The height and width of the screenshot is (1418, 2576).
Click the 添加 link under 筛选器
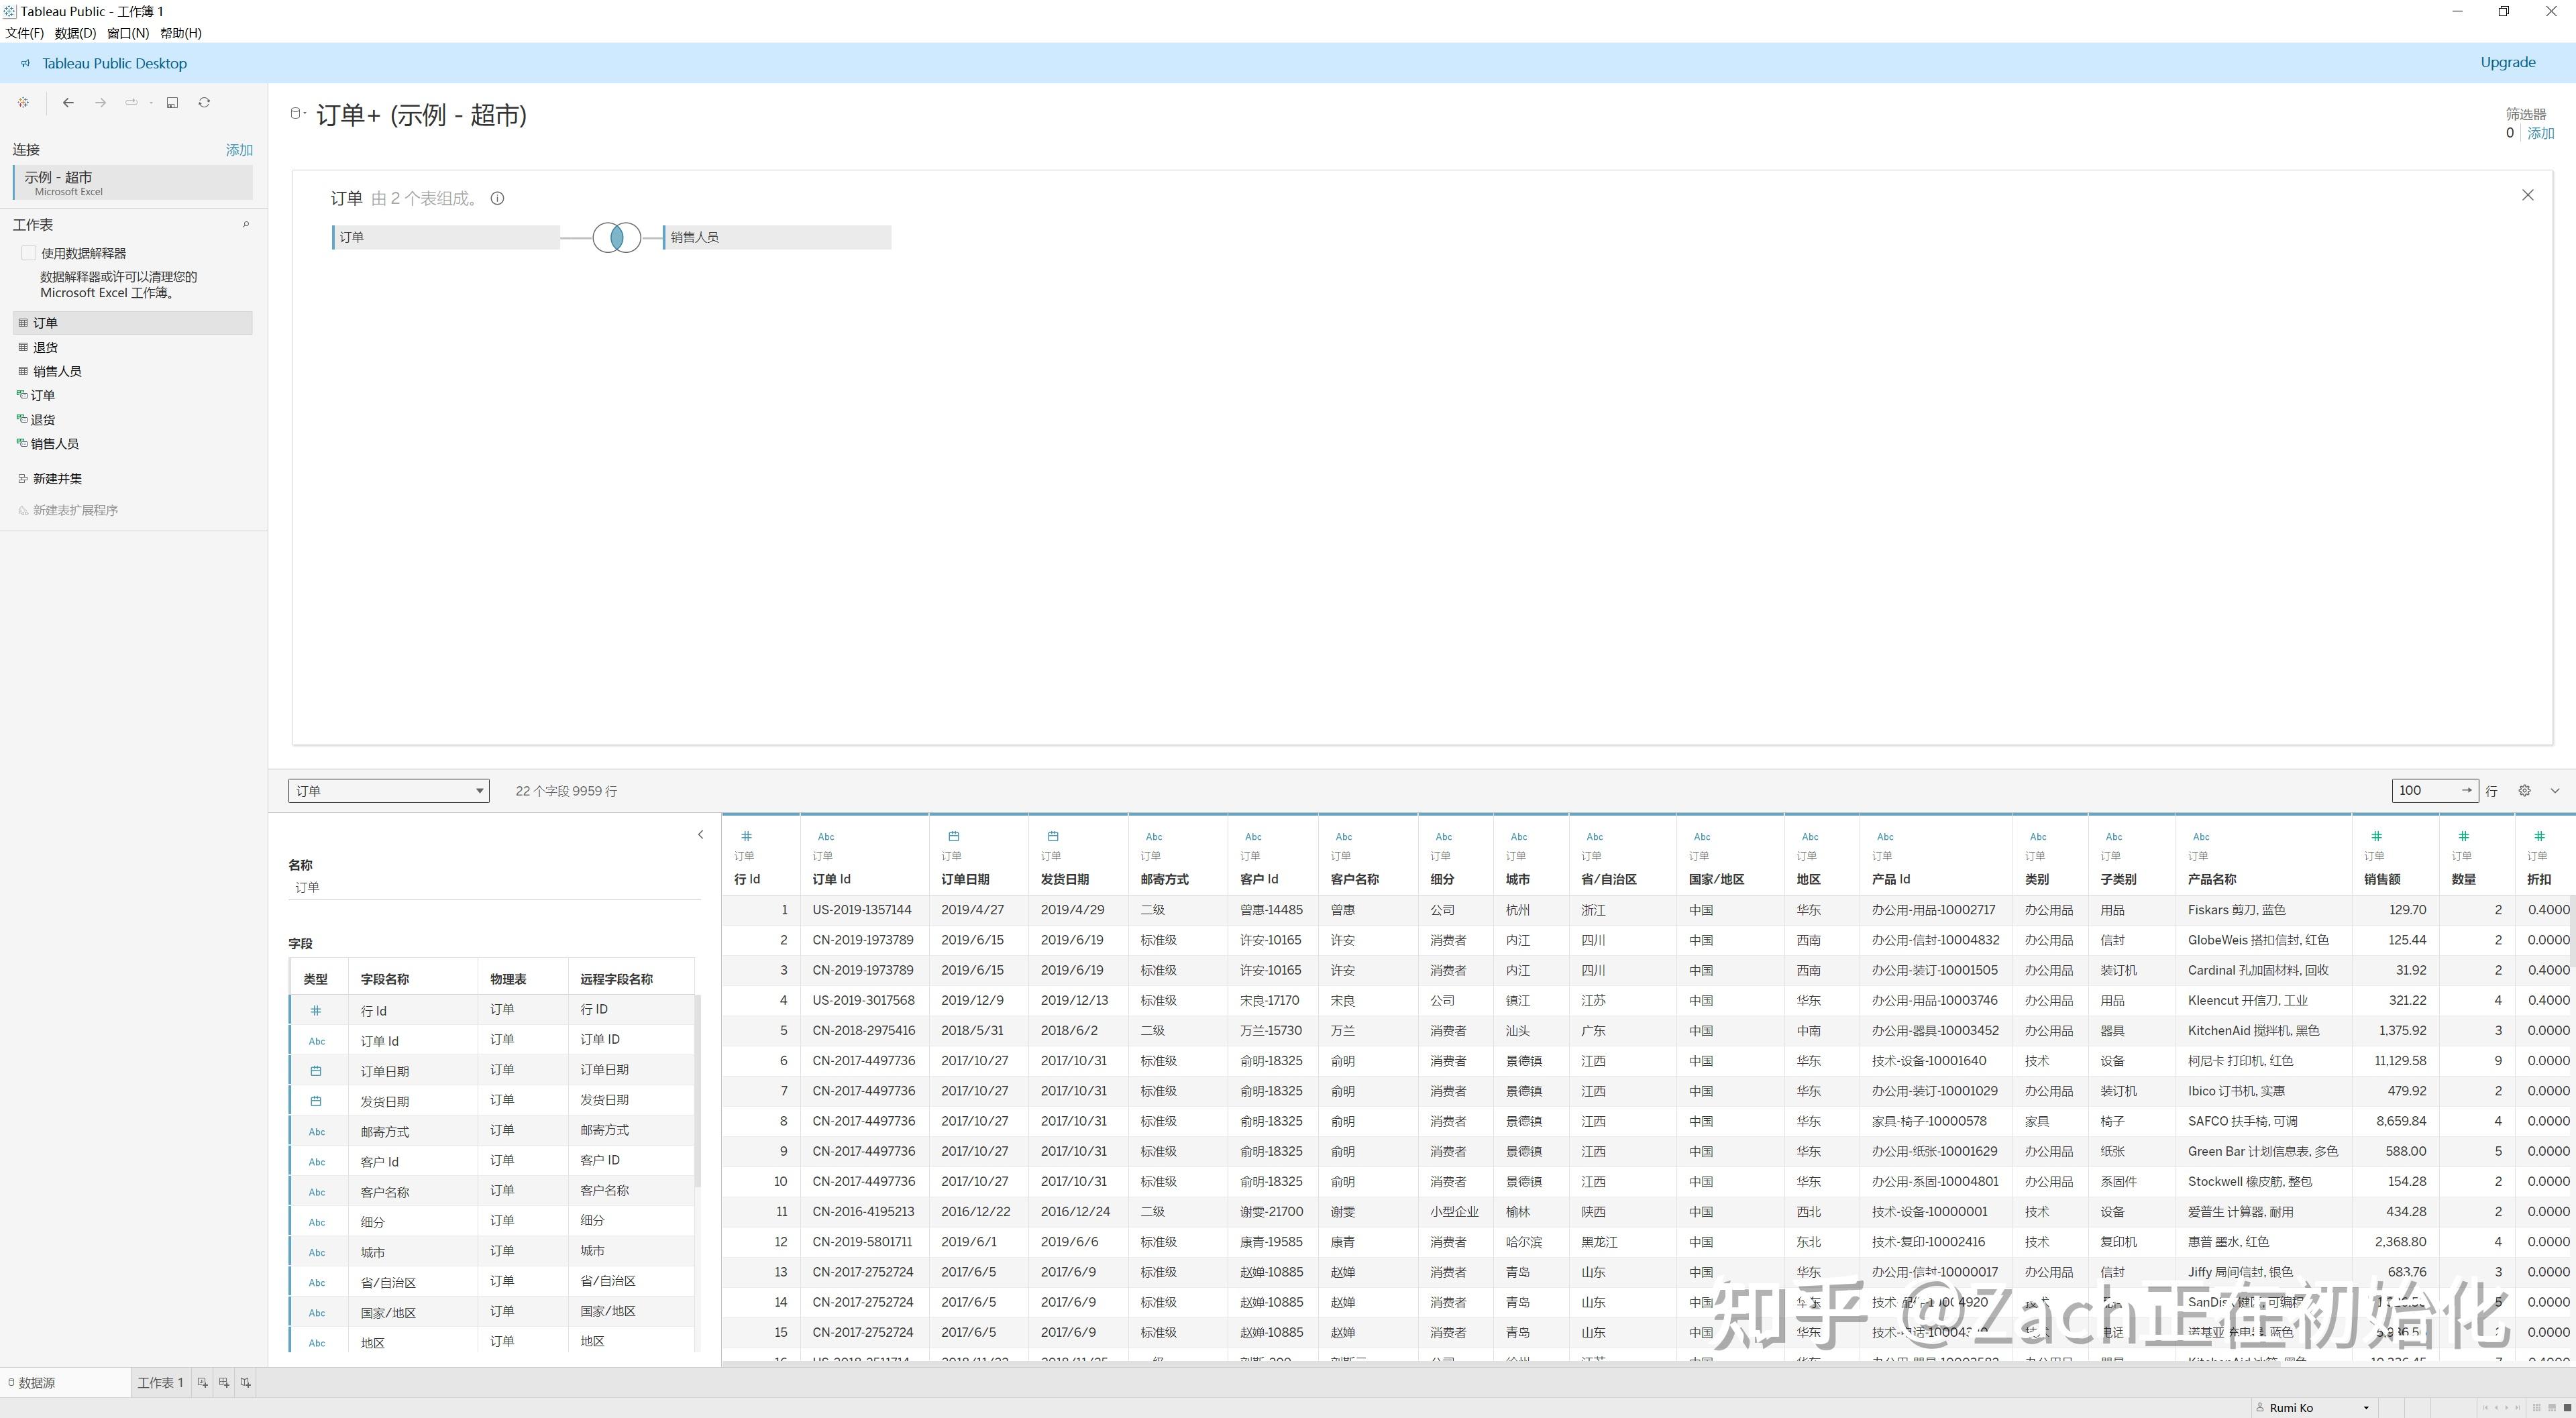click(x=2540, y=133)
